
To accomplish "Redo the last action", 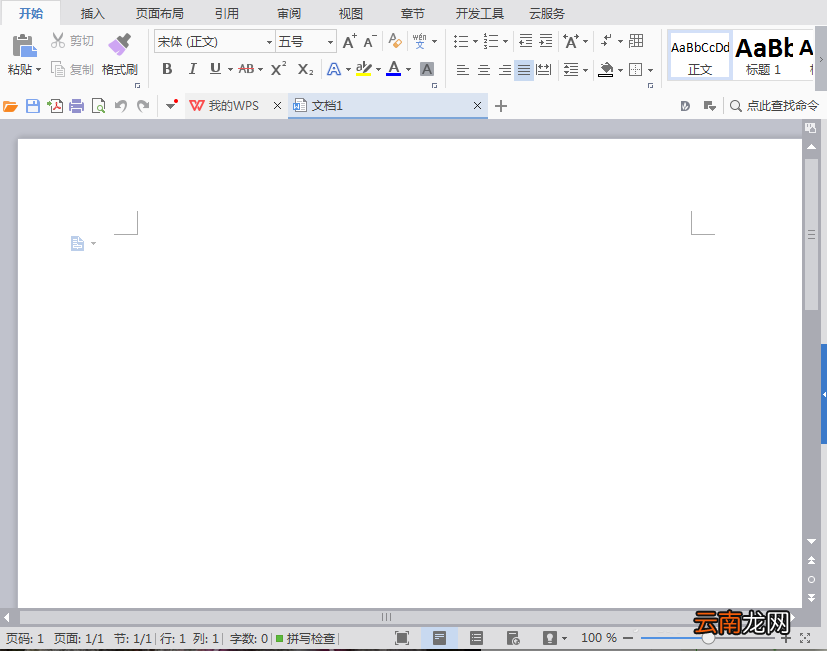I will [x=143, y=107].
